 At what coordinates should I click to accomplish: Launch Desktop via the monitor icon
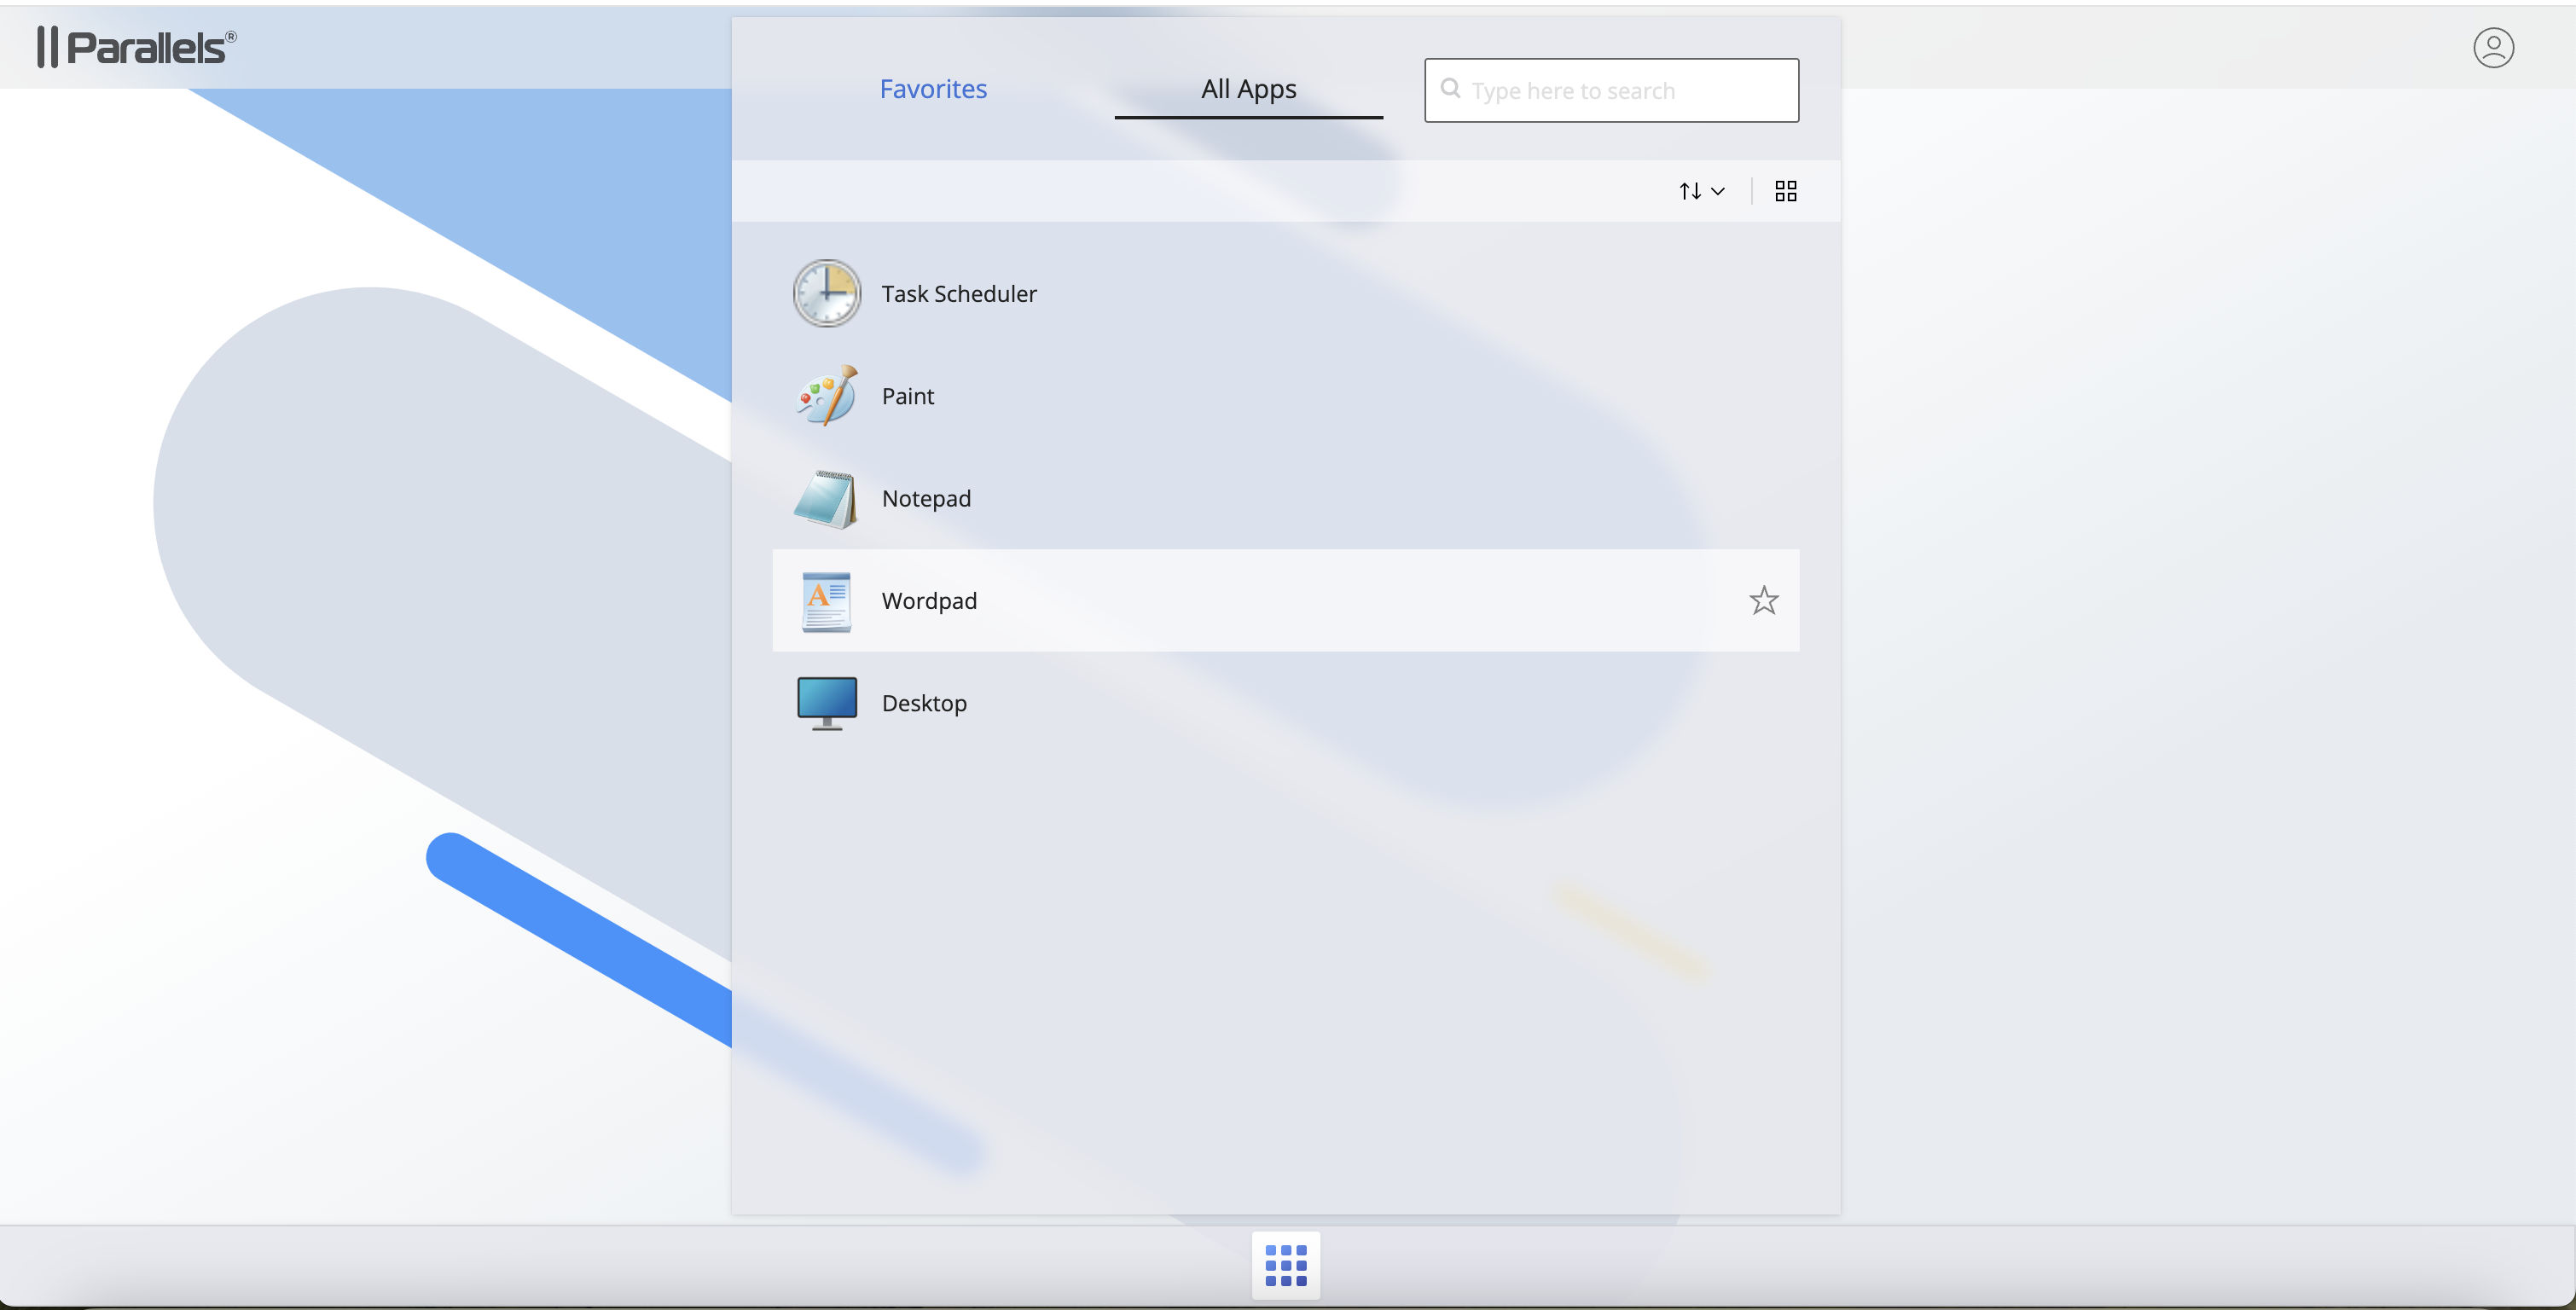(x=826, y=703)
